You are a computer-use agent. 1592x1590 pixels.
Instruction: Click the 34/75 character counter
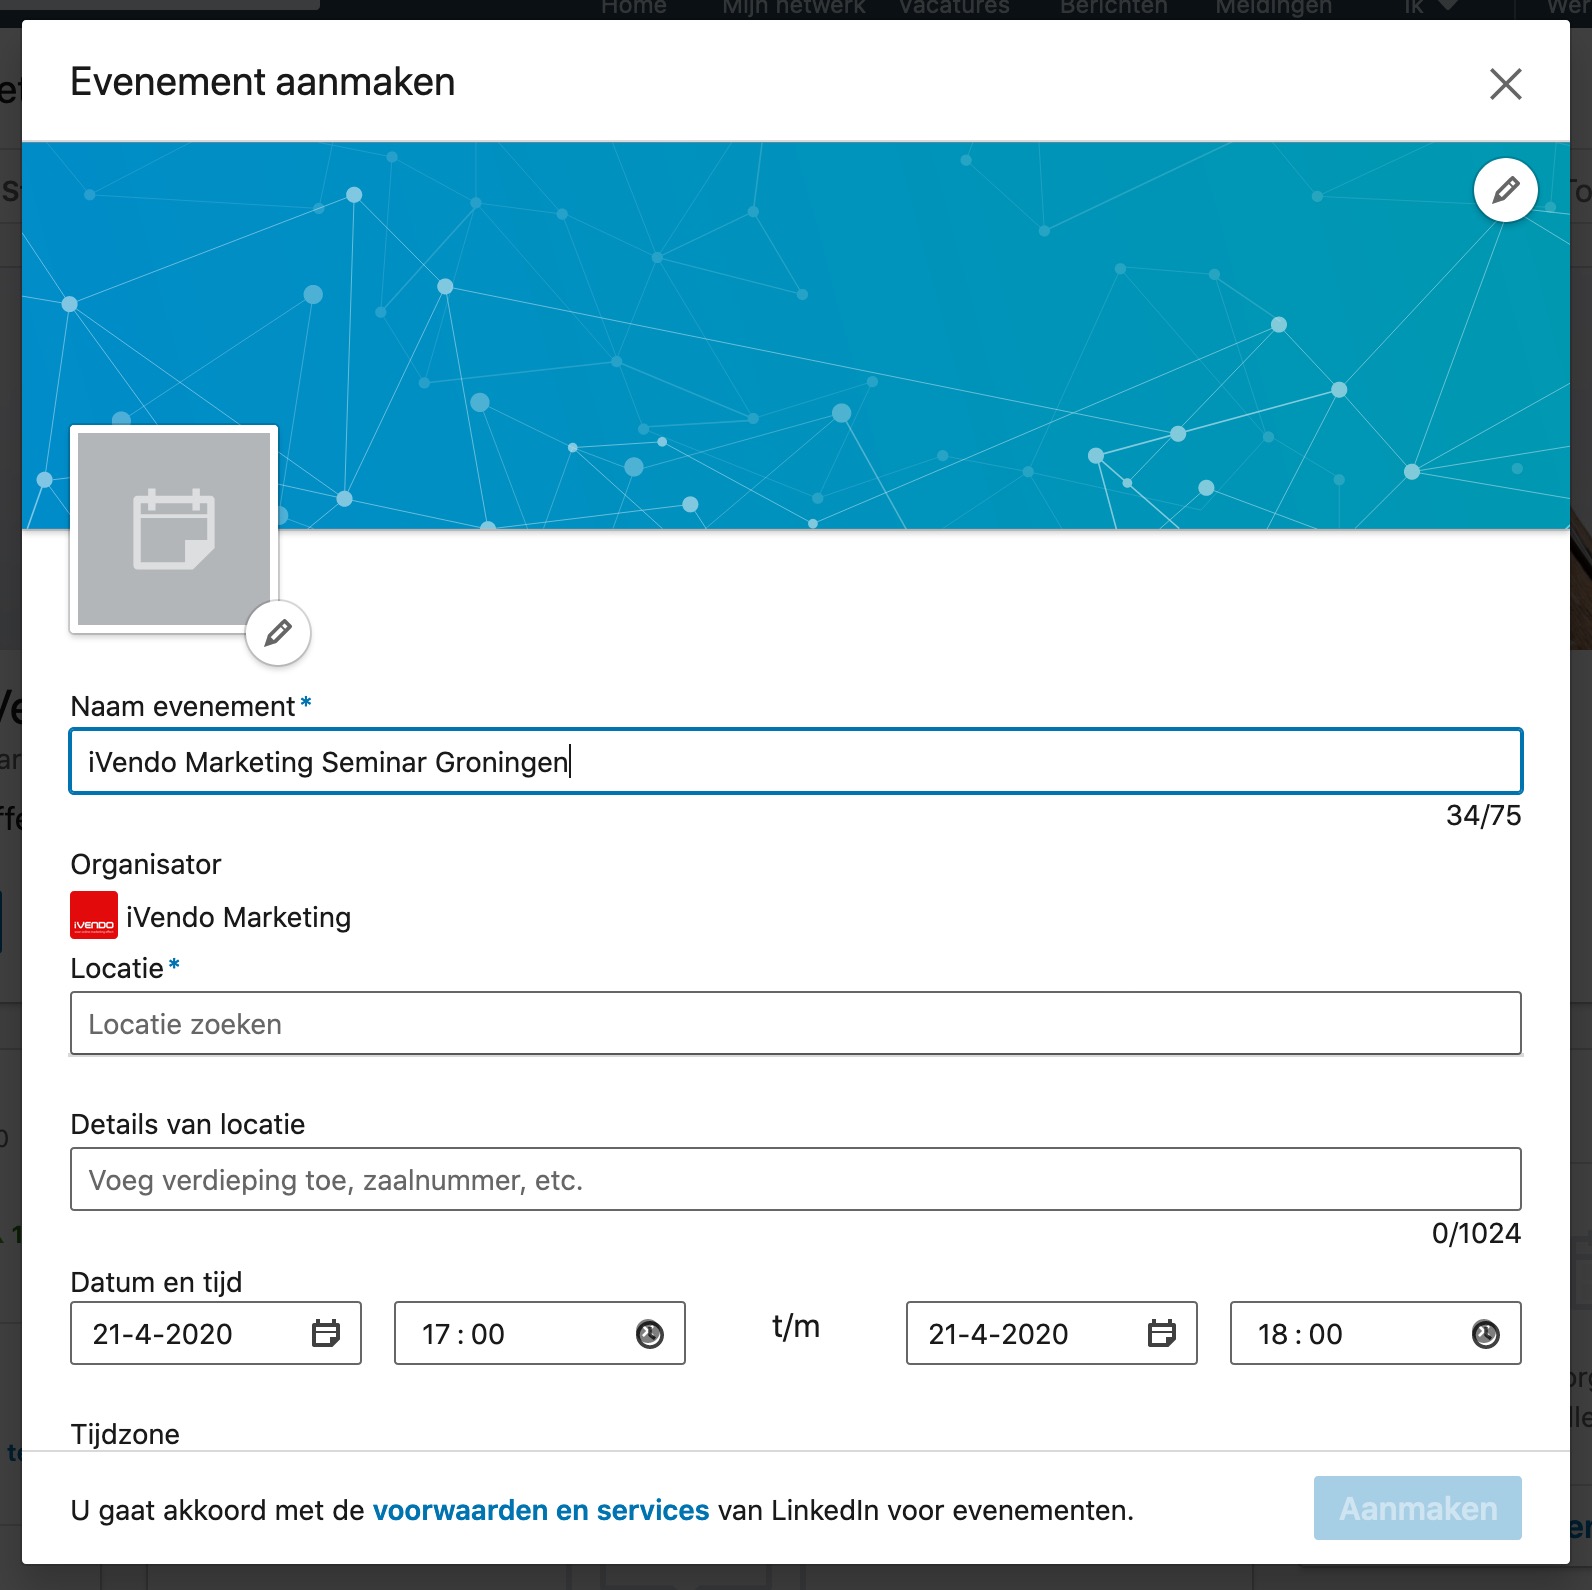[1483, 816]
